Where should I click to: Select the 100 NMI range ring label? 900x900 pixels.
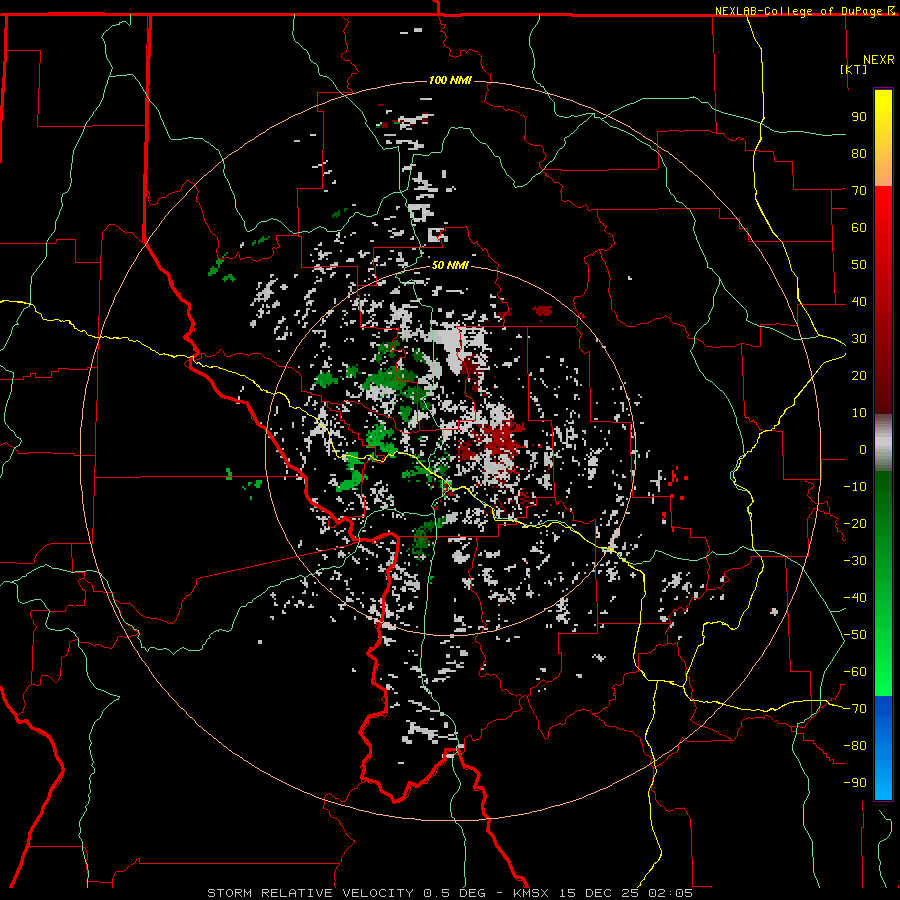click(450, 80)
